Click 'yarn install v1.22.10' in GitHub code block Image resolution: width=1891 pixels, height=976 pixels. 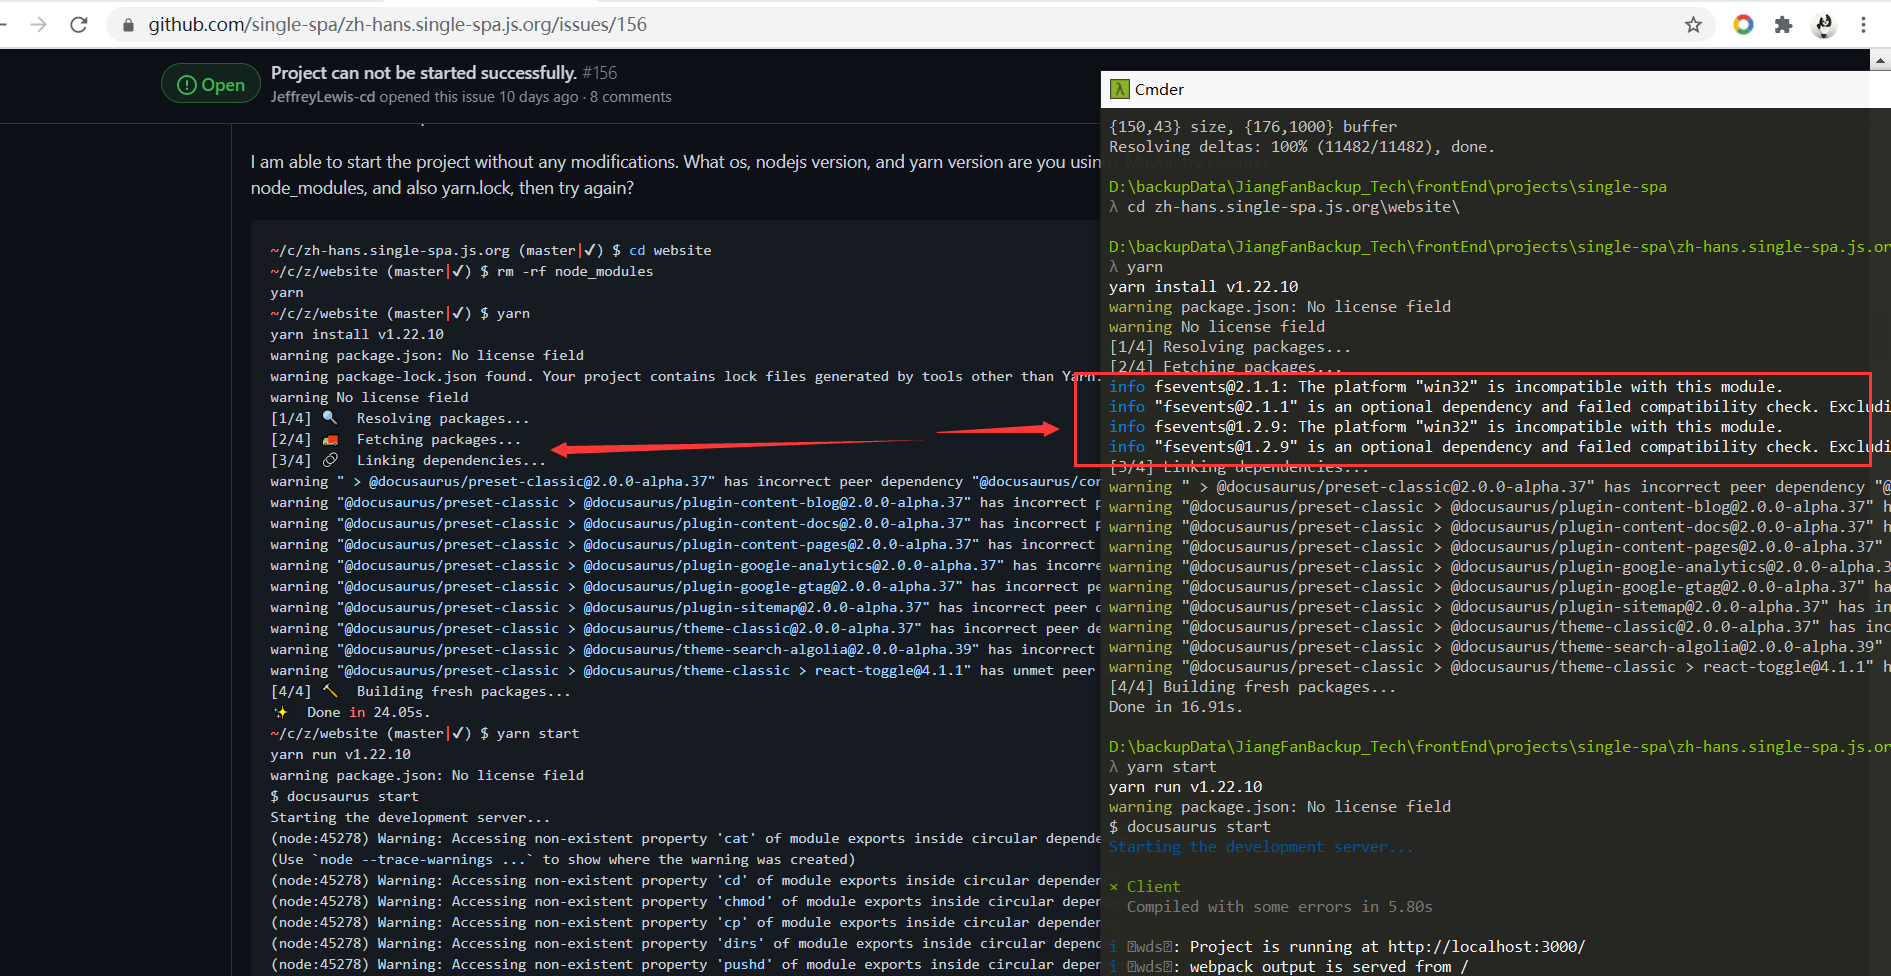[x=357, y=334]
